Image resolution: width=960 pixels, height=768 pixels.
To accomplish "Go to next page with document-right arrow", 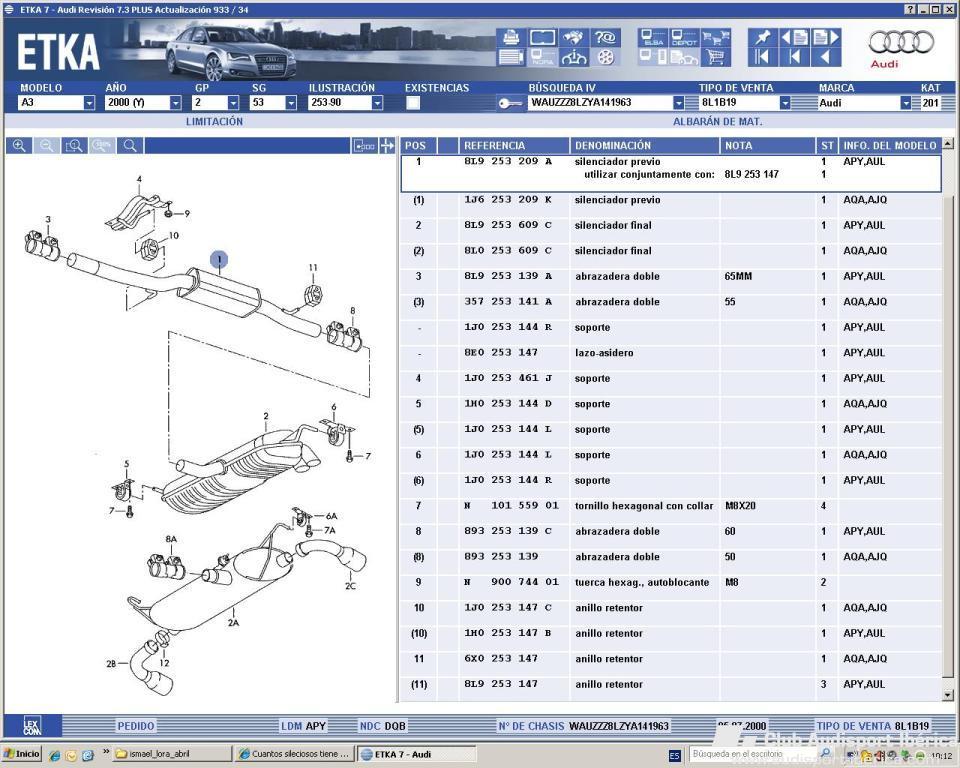I will [826, 37].
